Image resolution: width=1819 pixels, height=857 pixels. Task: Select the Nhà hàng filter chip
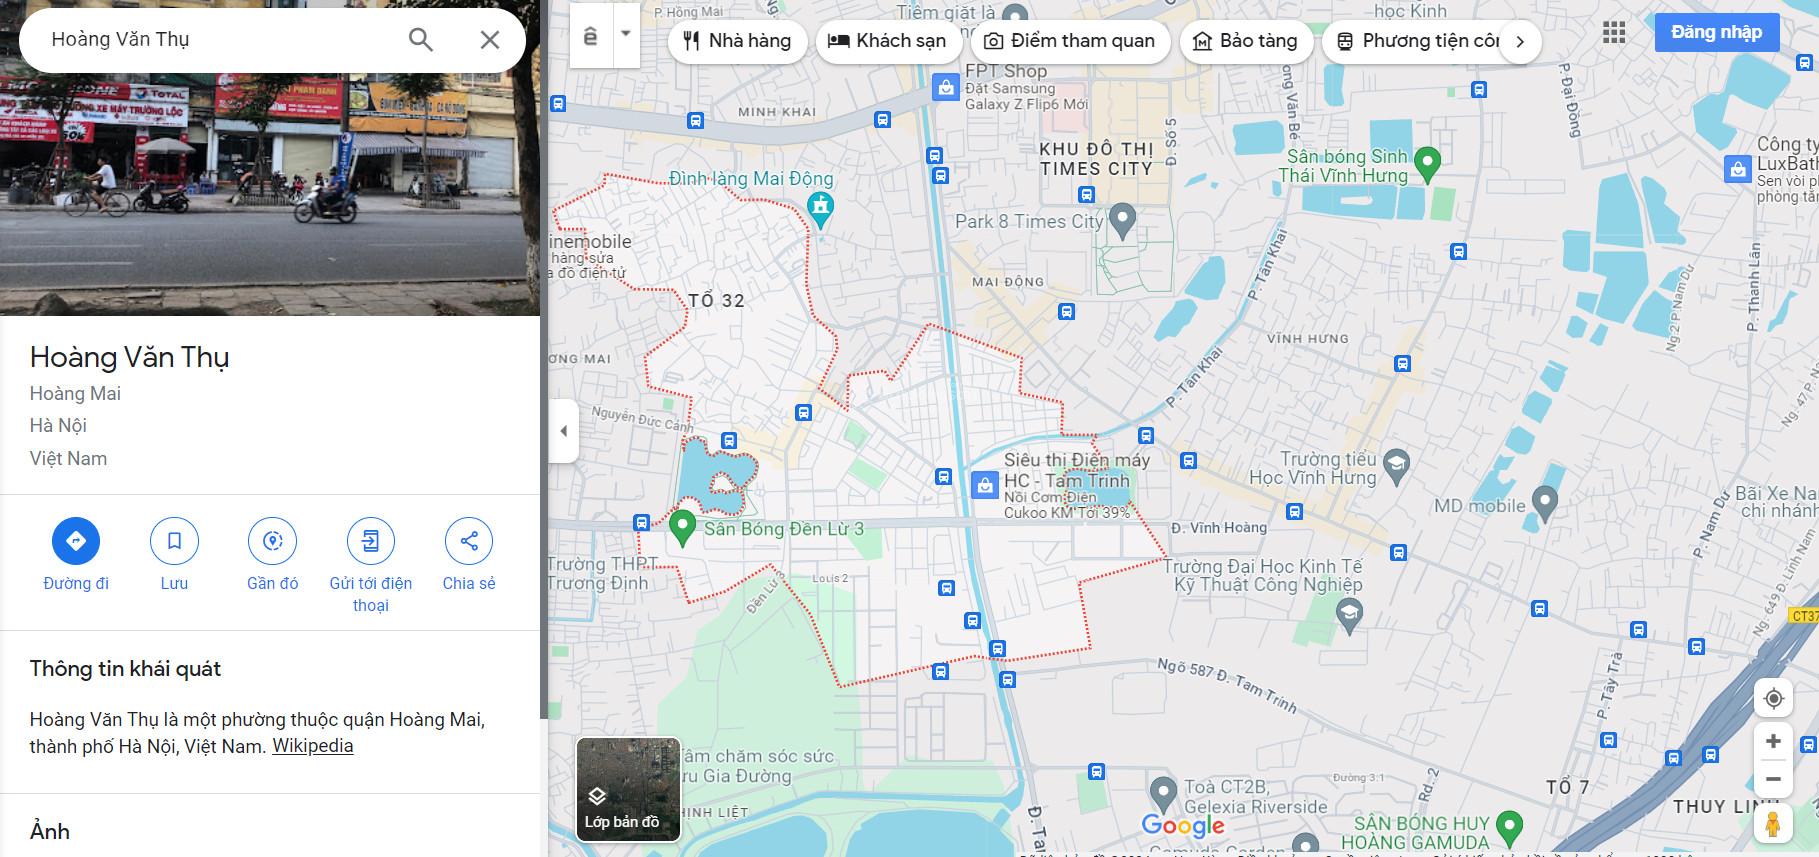[737, 41]
